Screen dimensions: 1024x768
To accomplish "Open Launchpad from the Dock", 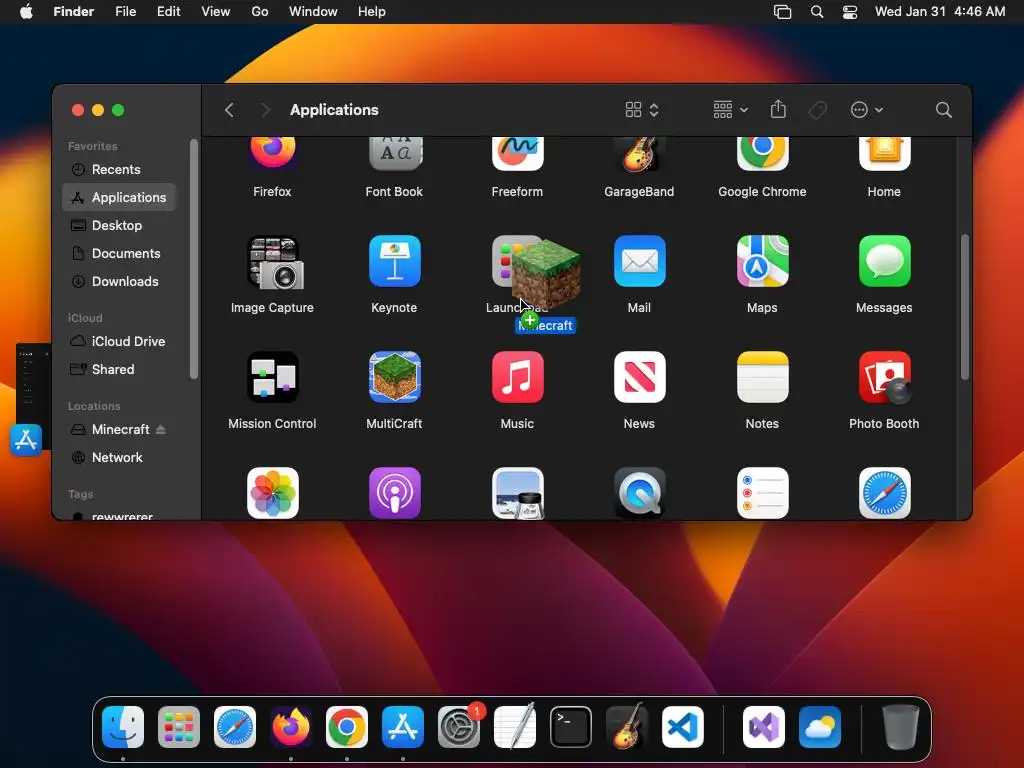I will click(179, 727).
